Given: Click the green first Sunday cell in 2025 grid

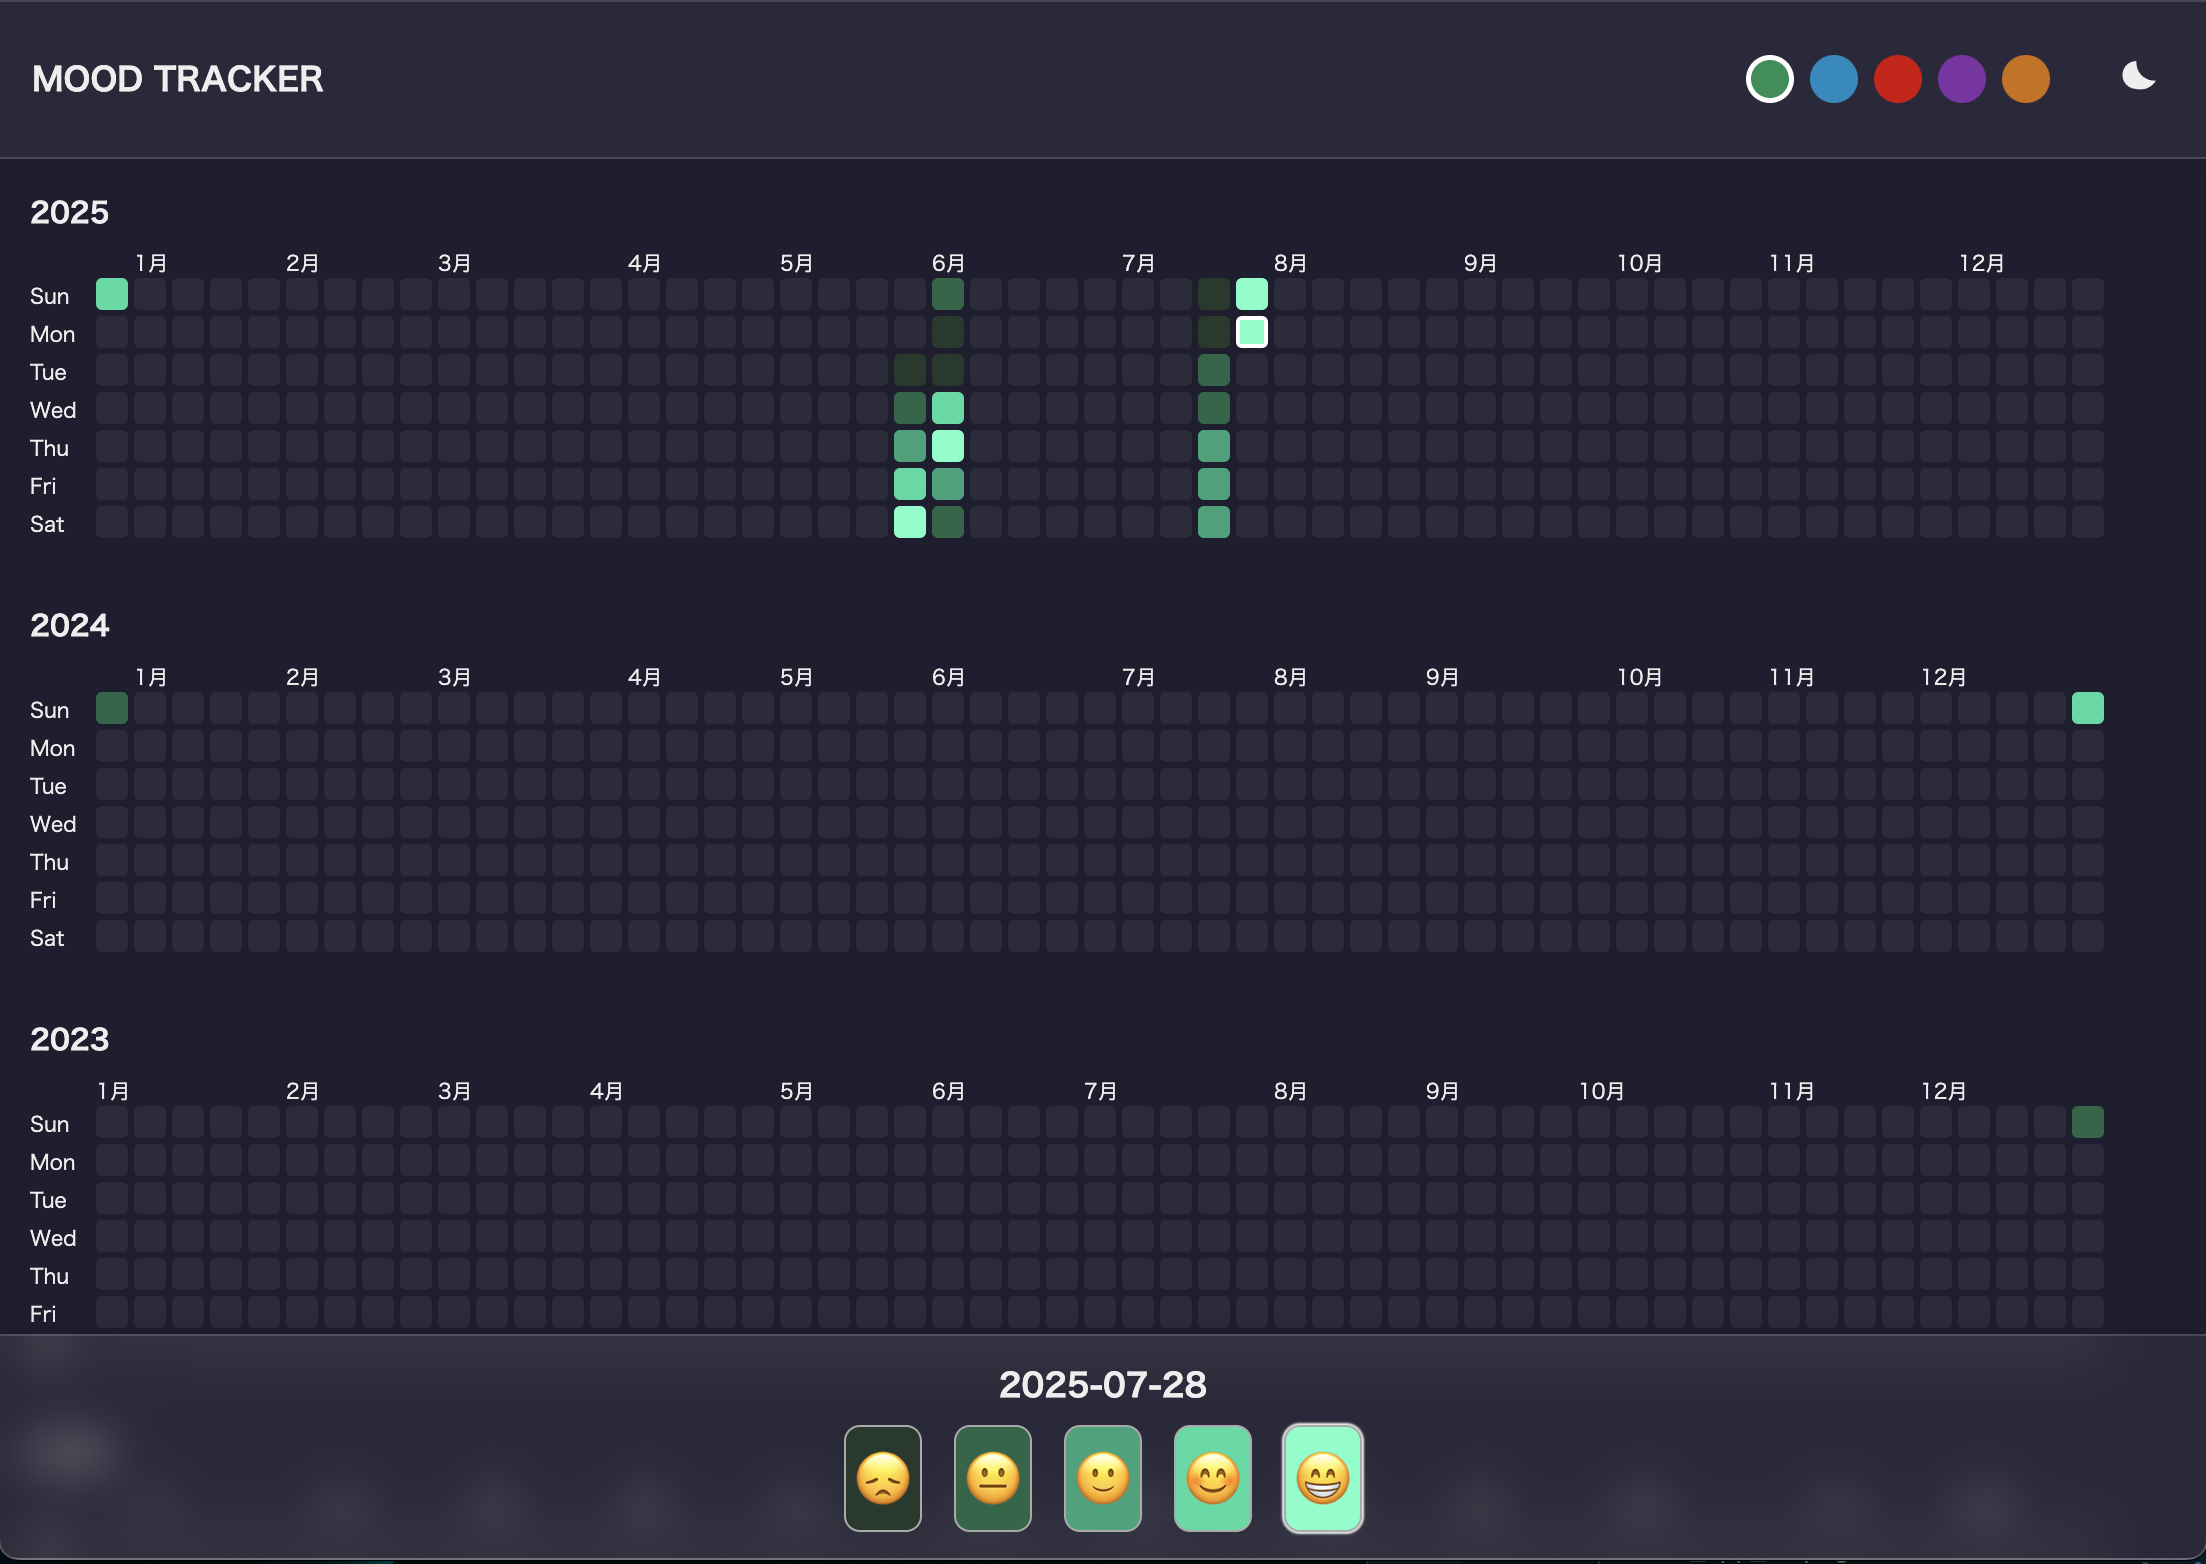Looking at the screenshot, I should click(112, 294).
